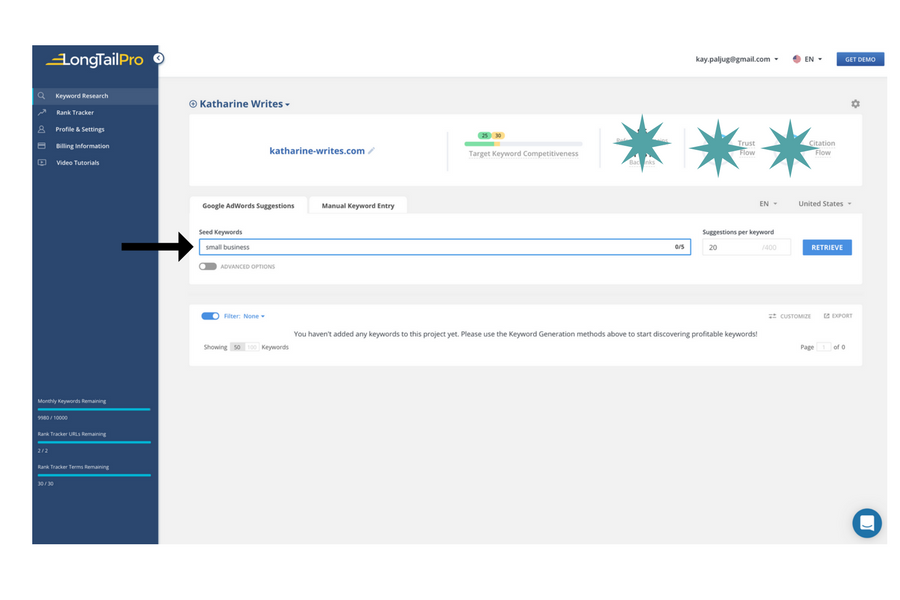Viewport: 900px width, 600px height.
Task: Open the United States country dropdown
Action: (x=825, y=204)
